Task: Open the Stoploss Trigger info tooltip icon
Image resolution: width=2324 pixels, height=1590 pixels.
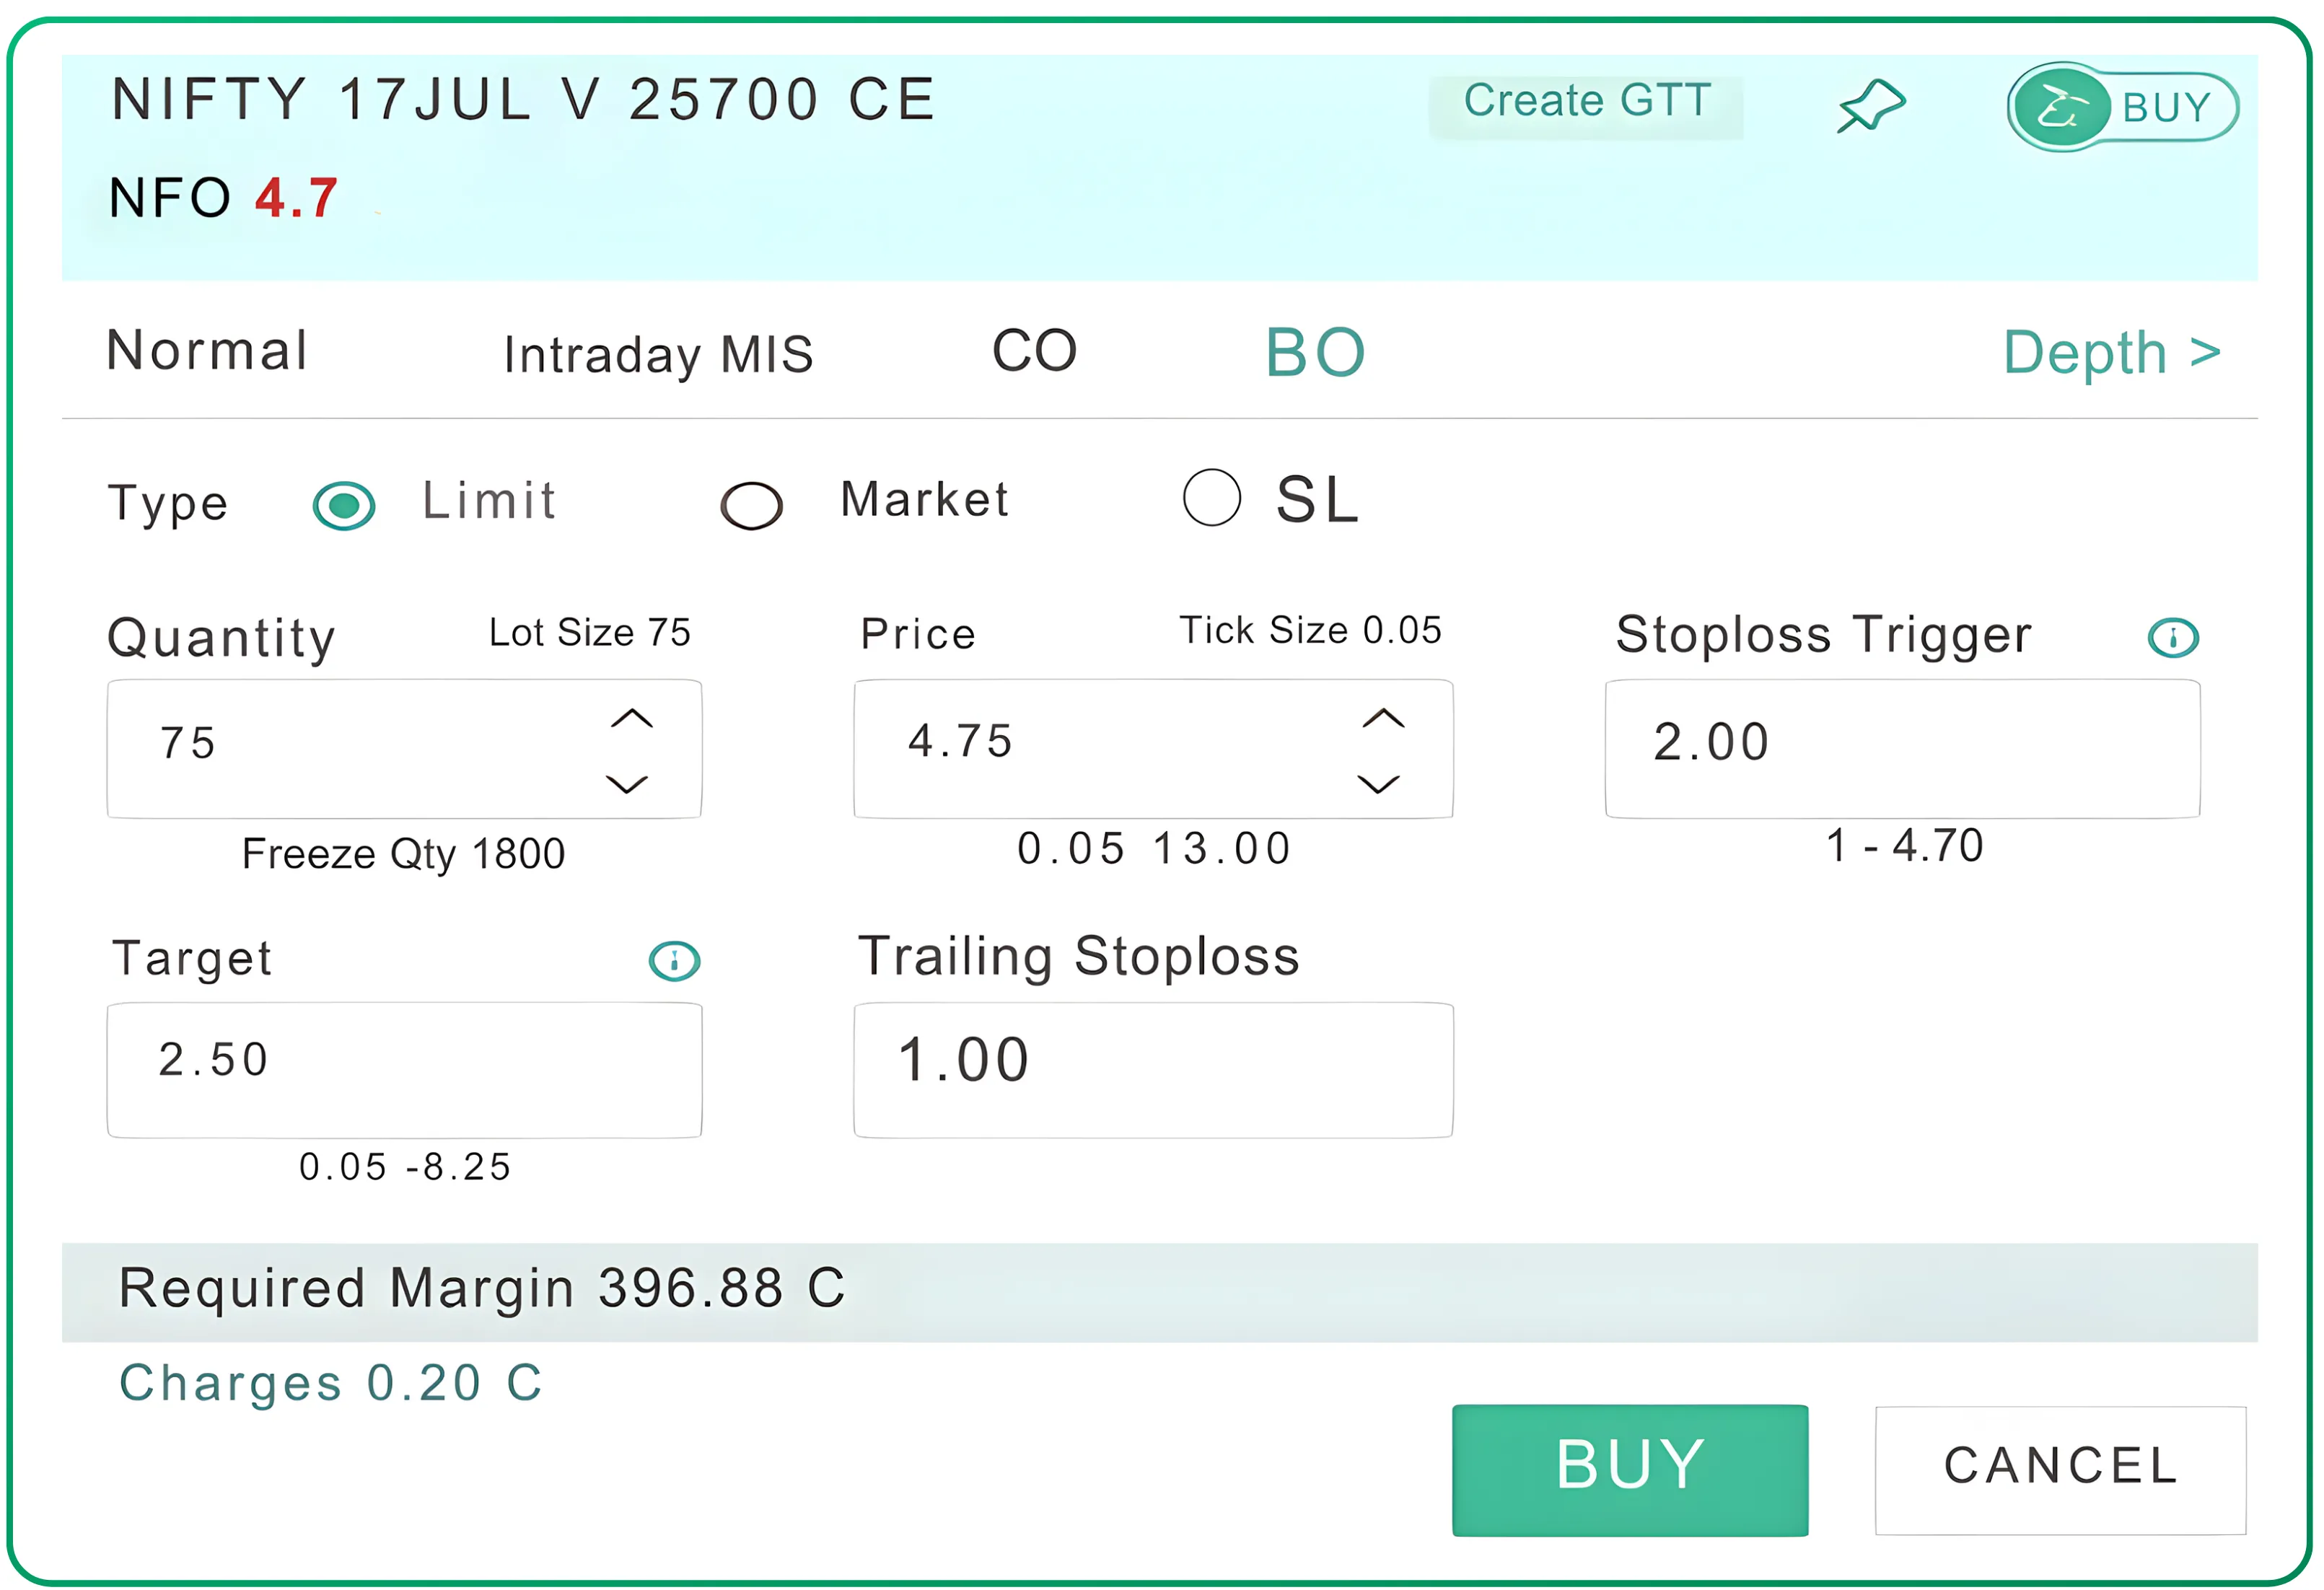Action: pyautogui.click(x=2172, y=637)
